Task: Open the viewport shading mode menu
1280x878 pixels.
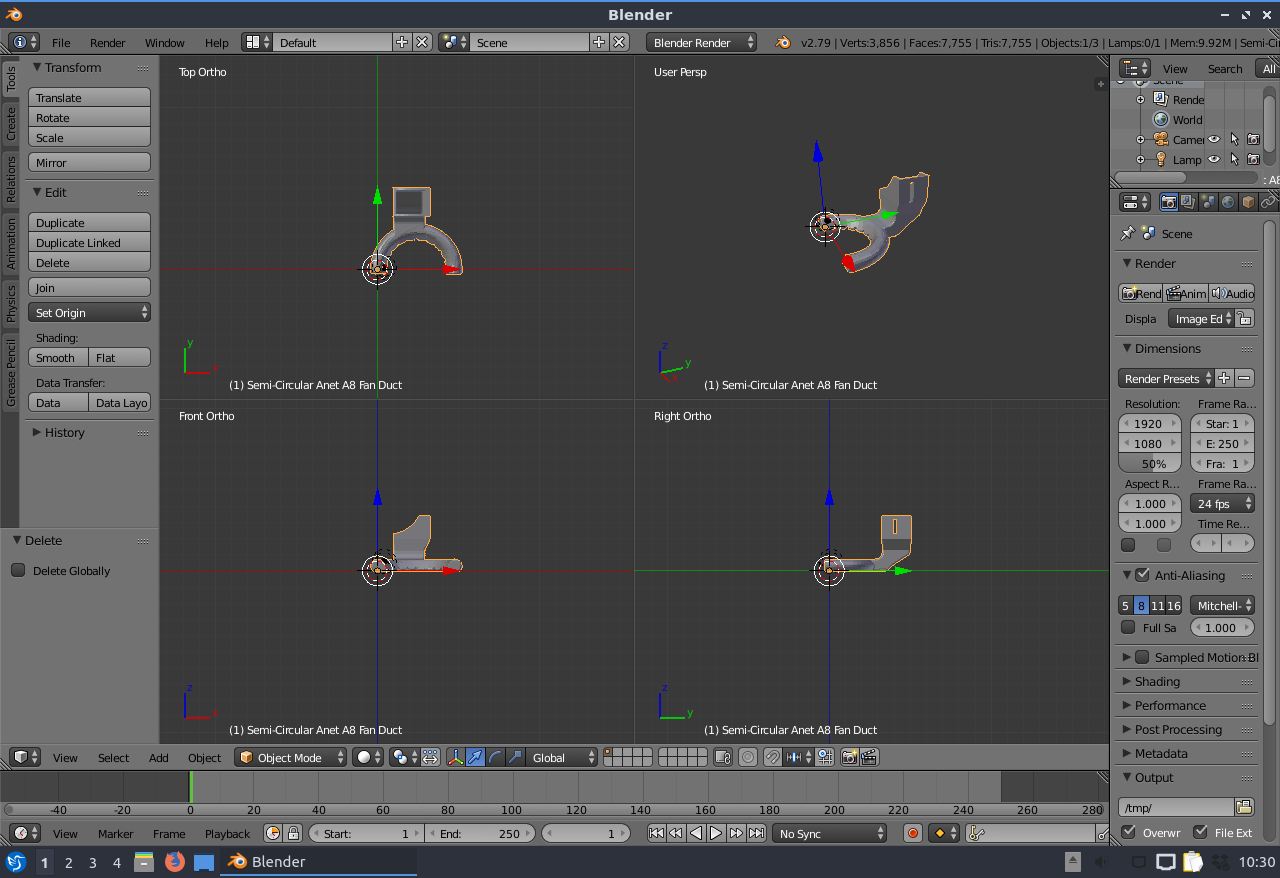Action: (x=367, y=757)
